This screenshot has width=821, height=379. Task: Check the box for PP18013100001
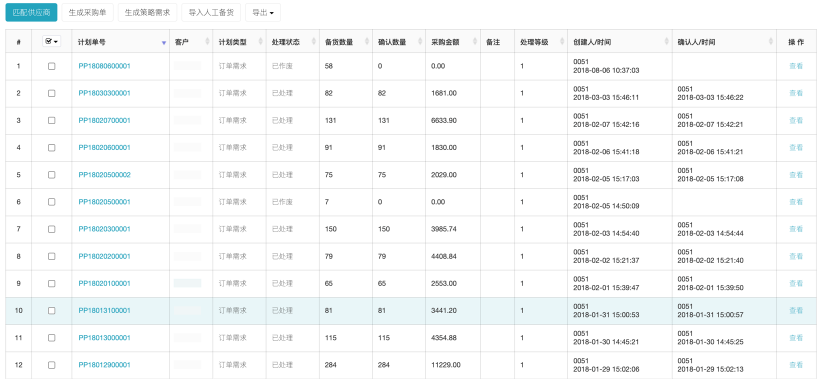pos(51,310)
